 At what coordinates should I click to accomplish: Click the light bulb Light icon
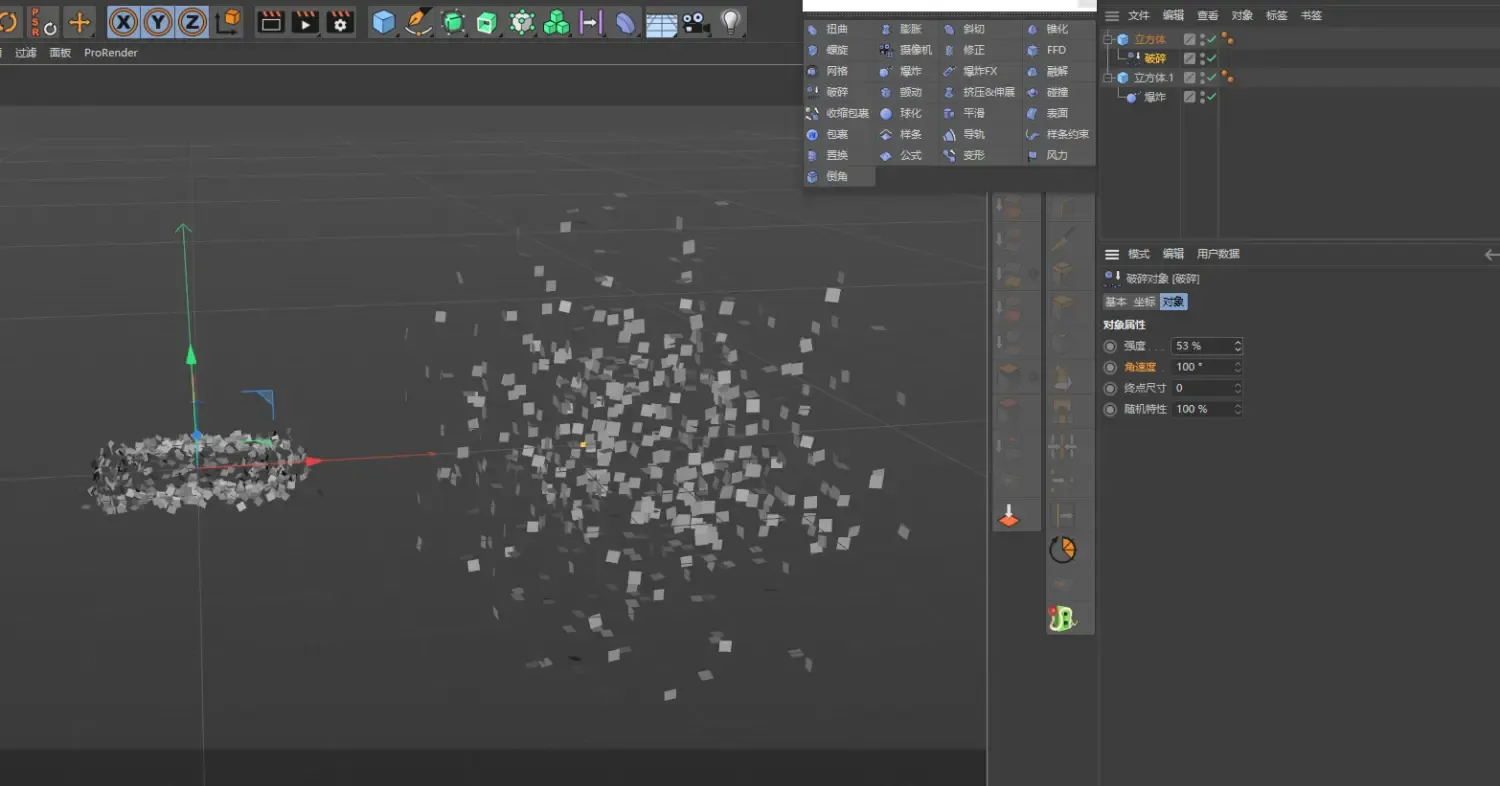[x=731, y=21]
